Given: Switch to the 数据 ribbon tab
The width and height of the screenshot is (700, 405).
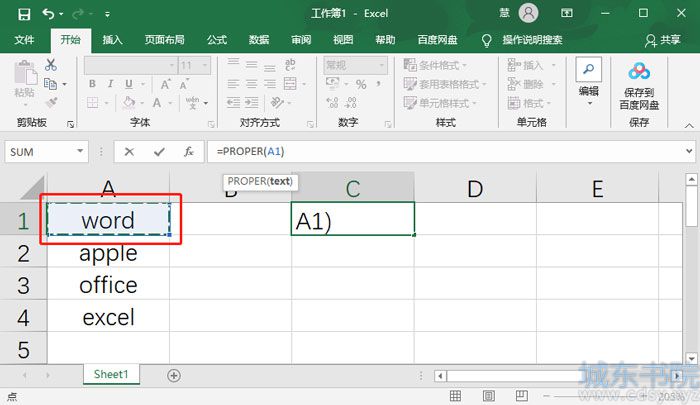Looking at the screenshot, I should click(259, 40).
